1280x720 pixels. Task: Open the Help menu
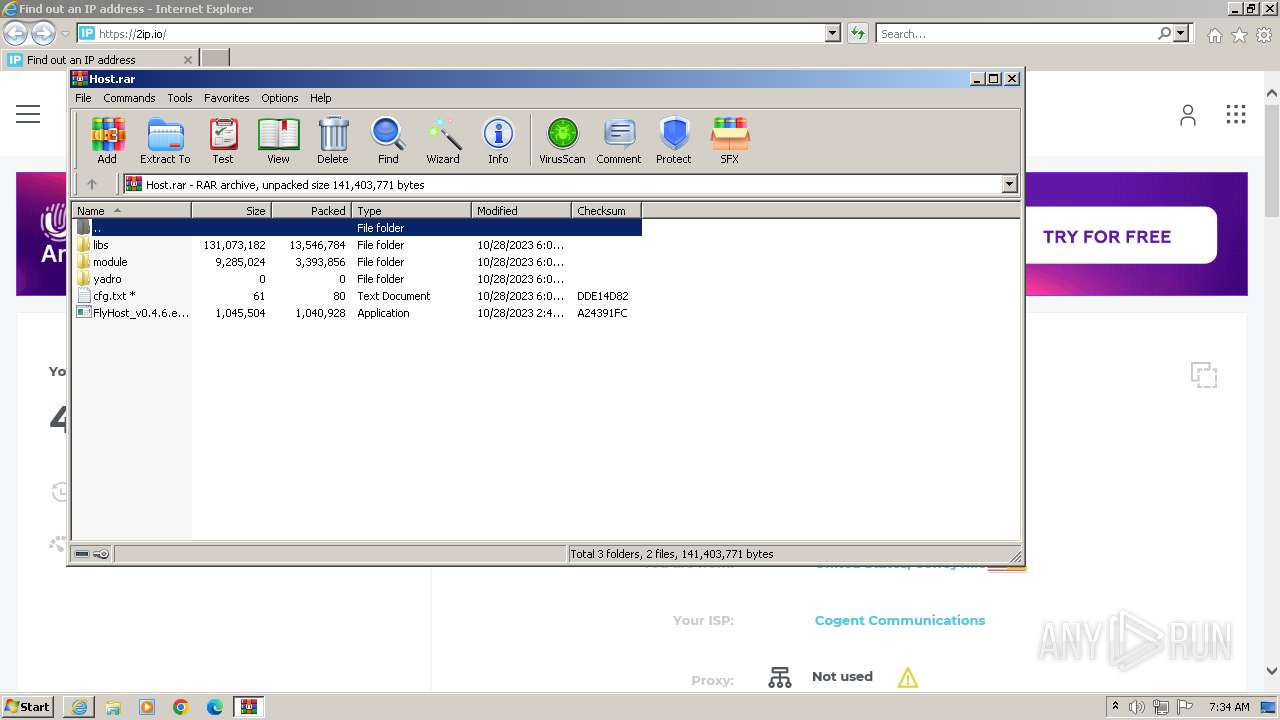(321, 98)
